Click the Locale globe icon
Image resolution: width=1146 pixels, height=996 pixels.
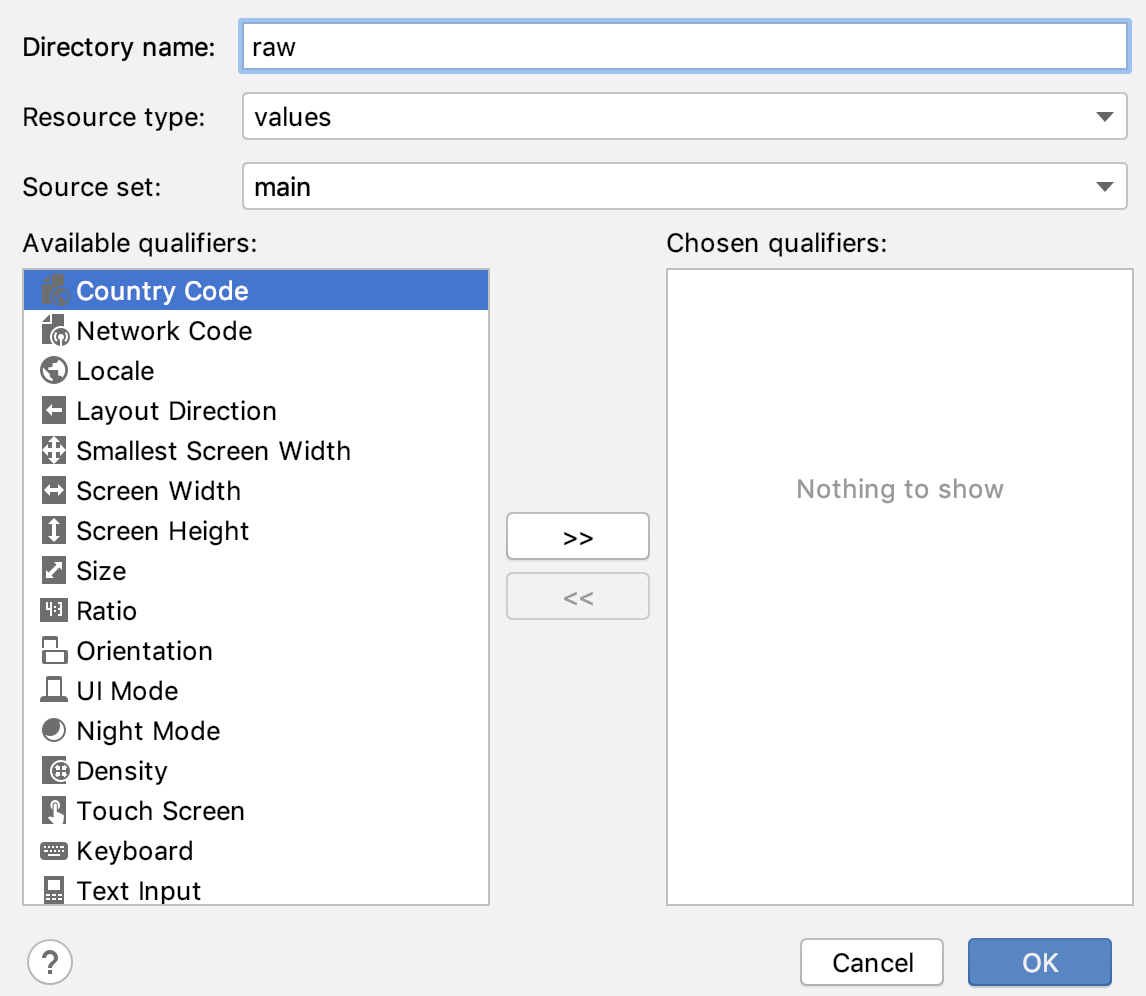click(54, 371)
